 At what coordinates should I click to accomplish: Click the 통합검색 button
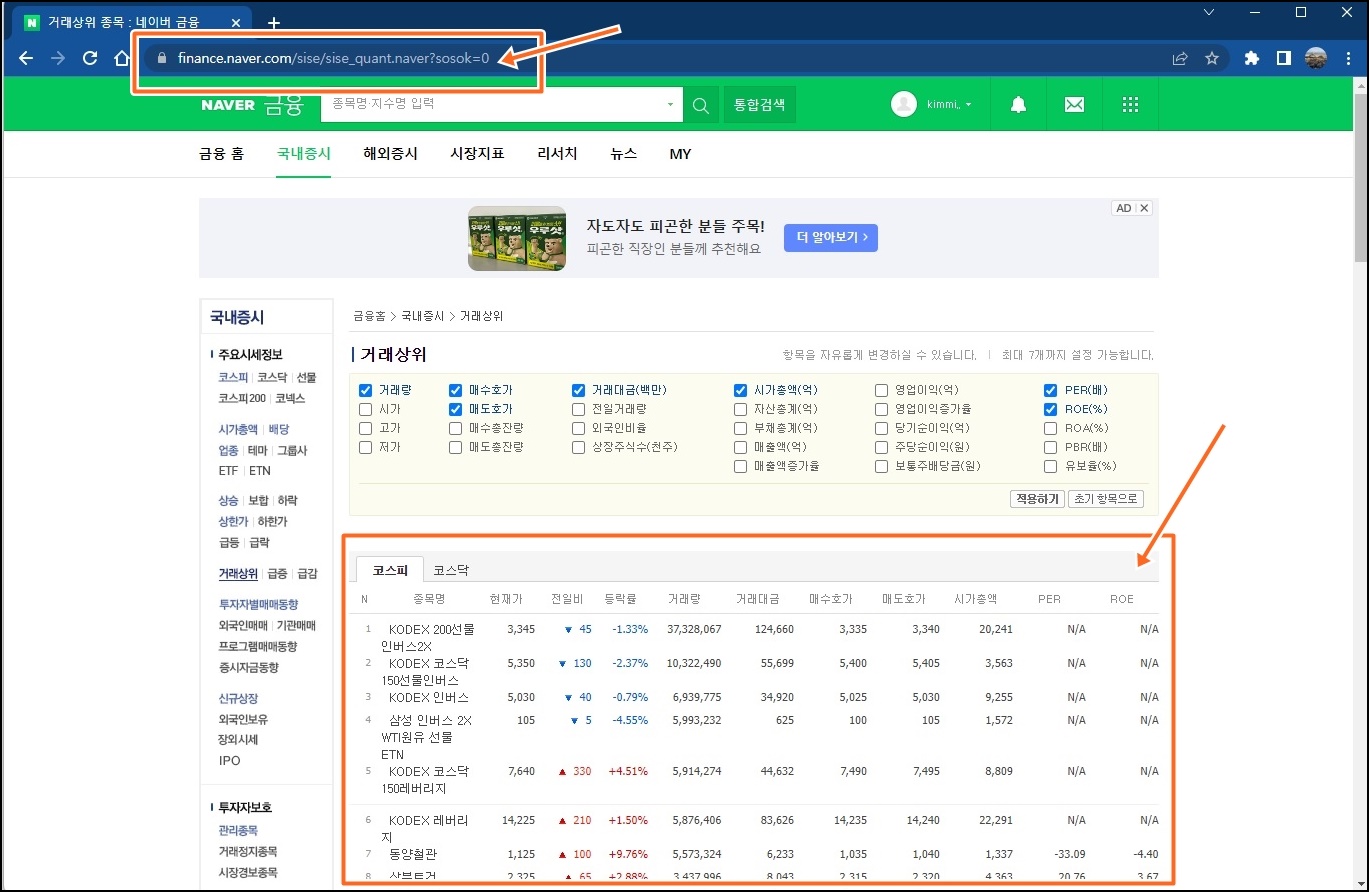pyautogui.click(x=759, y=105)
